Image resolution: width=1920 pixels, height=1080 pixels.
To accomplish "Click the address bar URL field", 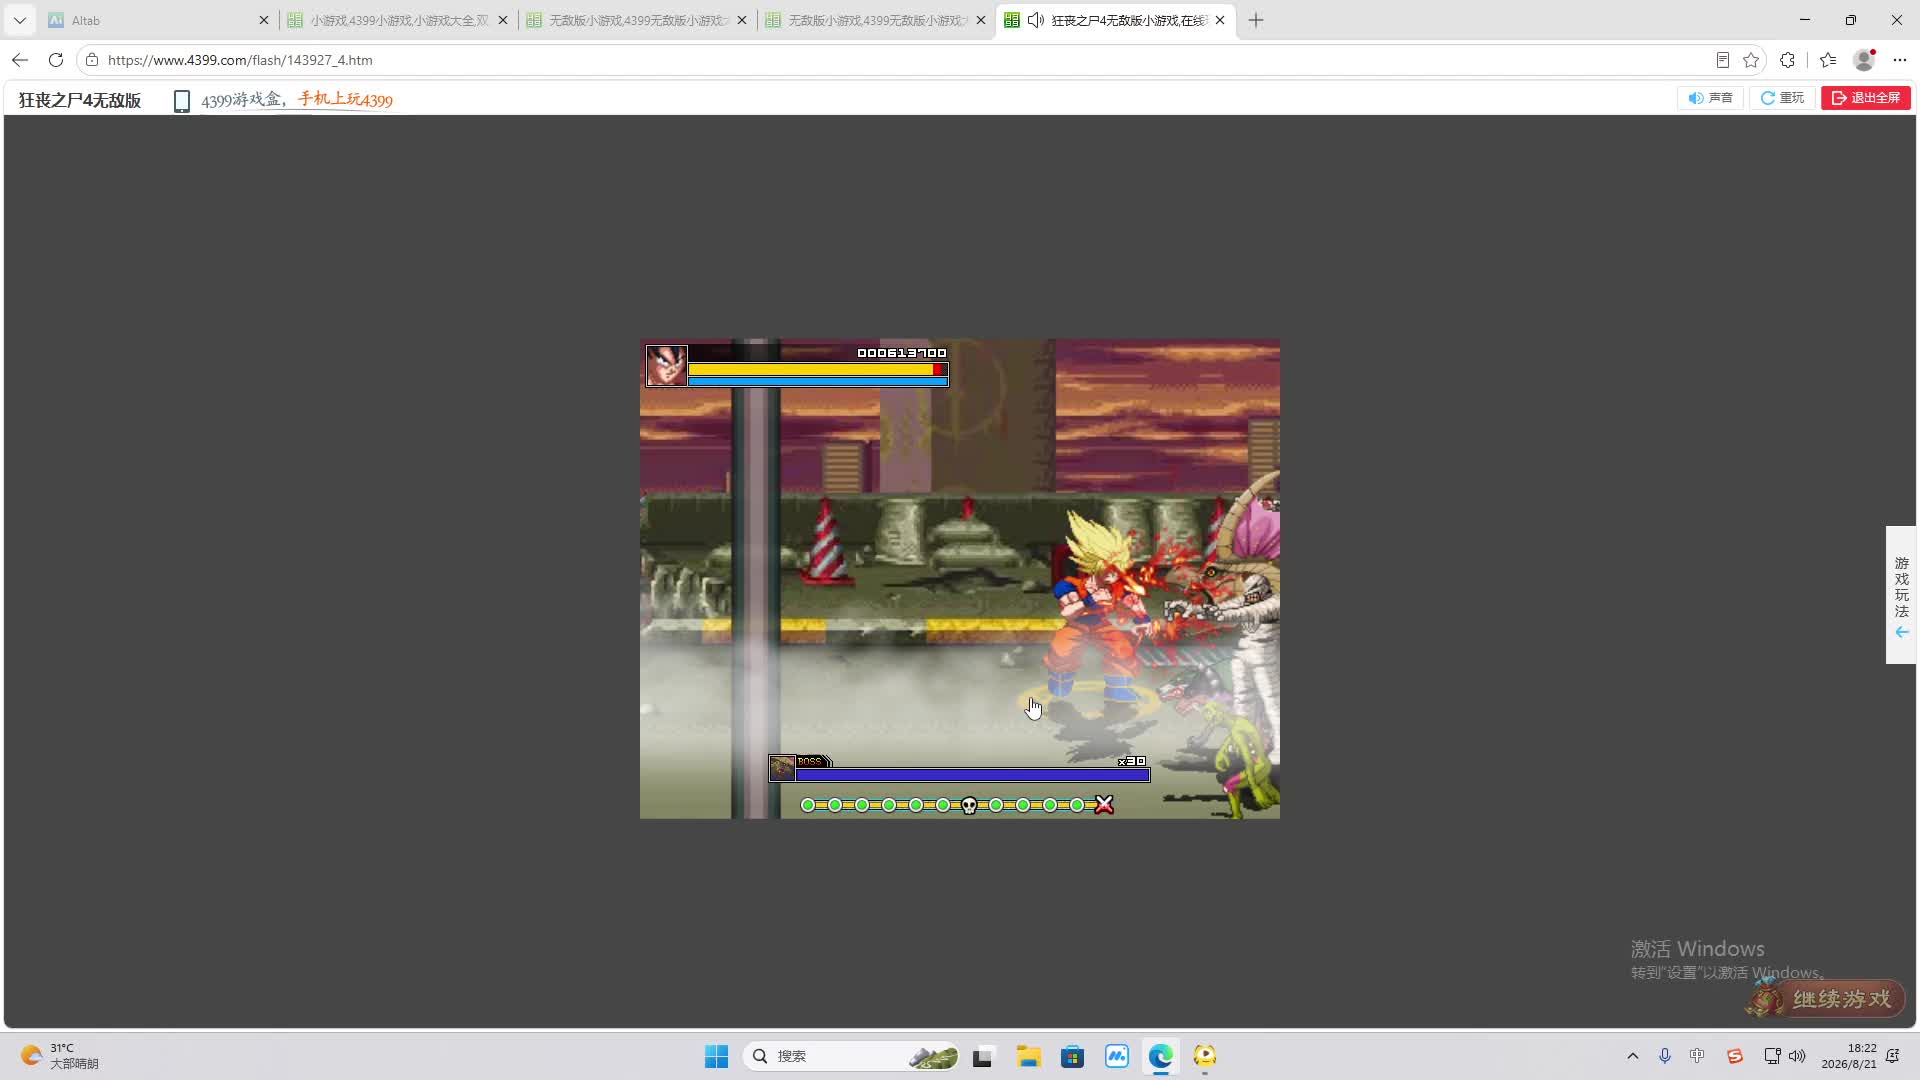I will 900,60.
